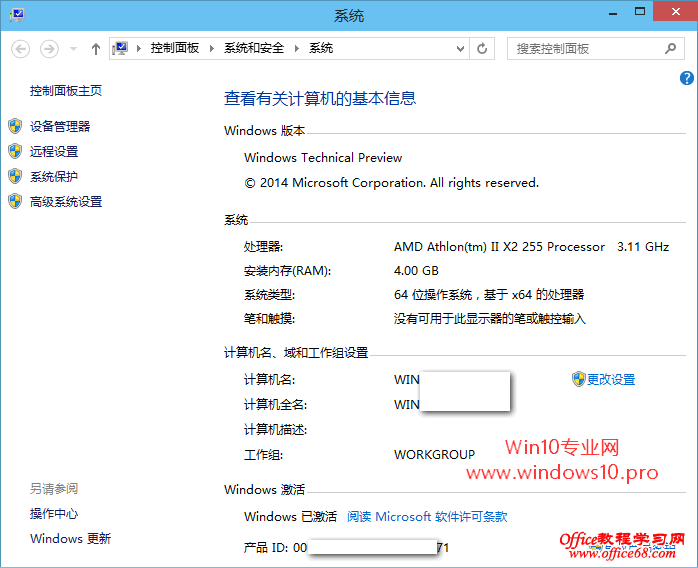
Task: Expand chevron after 系统和安全 breadcrumb
Action: pyautogui.click(x=297, y=48)
